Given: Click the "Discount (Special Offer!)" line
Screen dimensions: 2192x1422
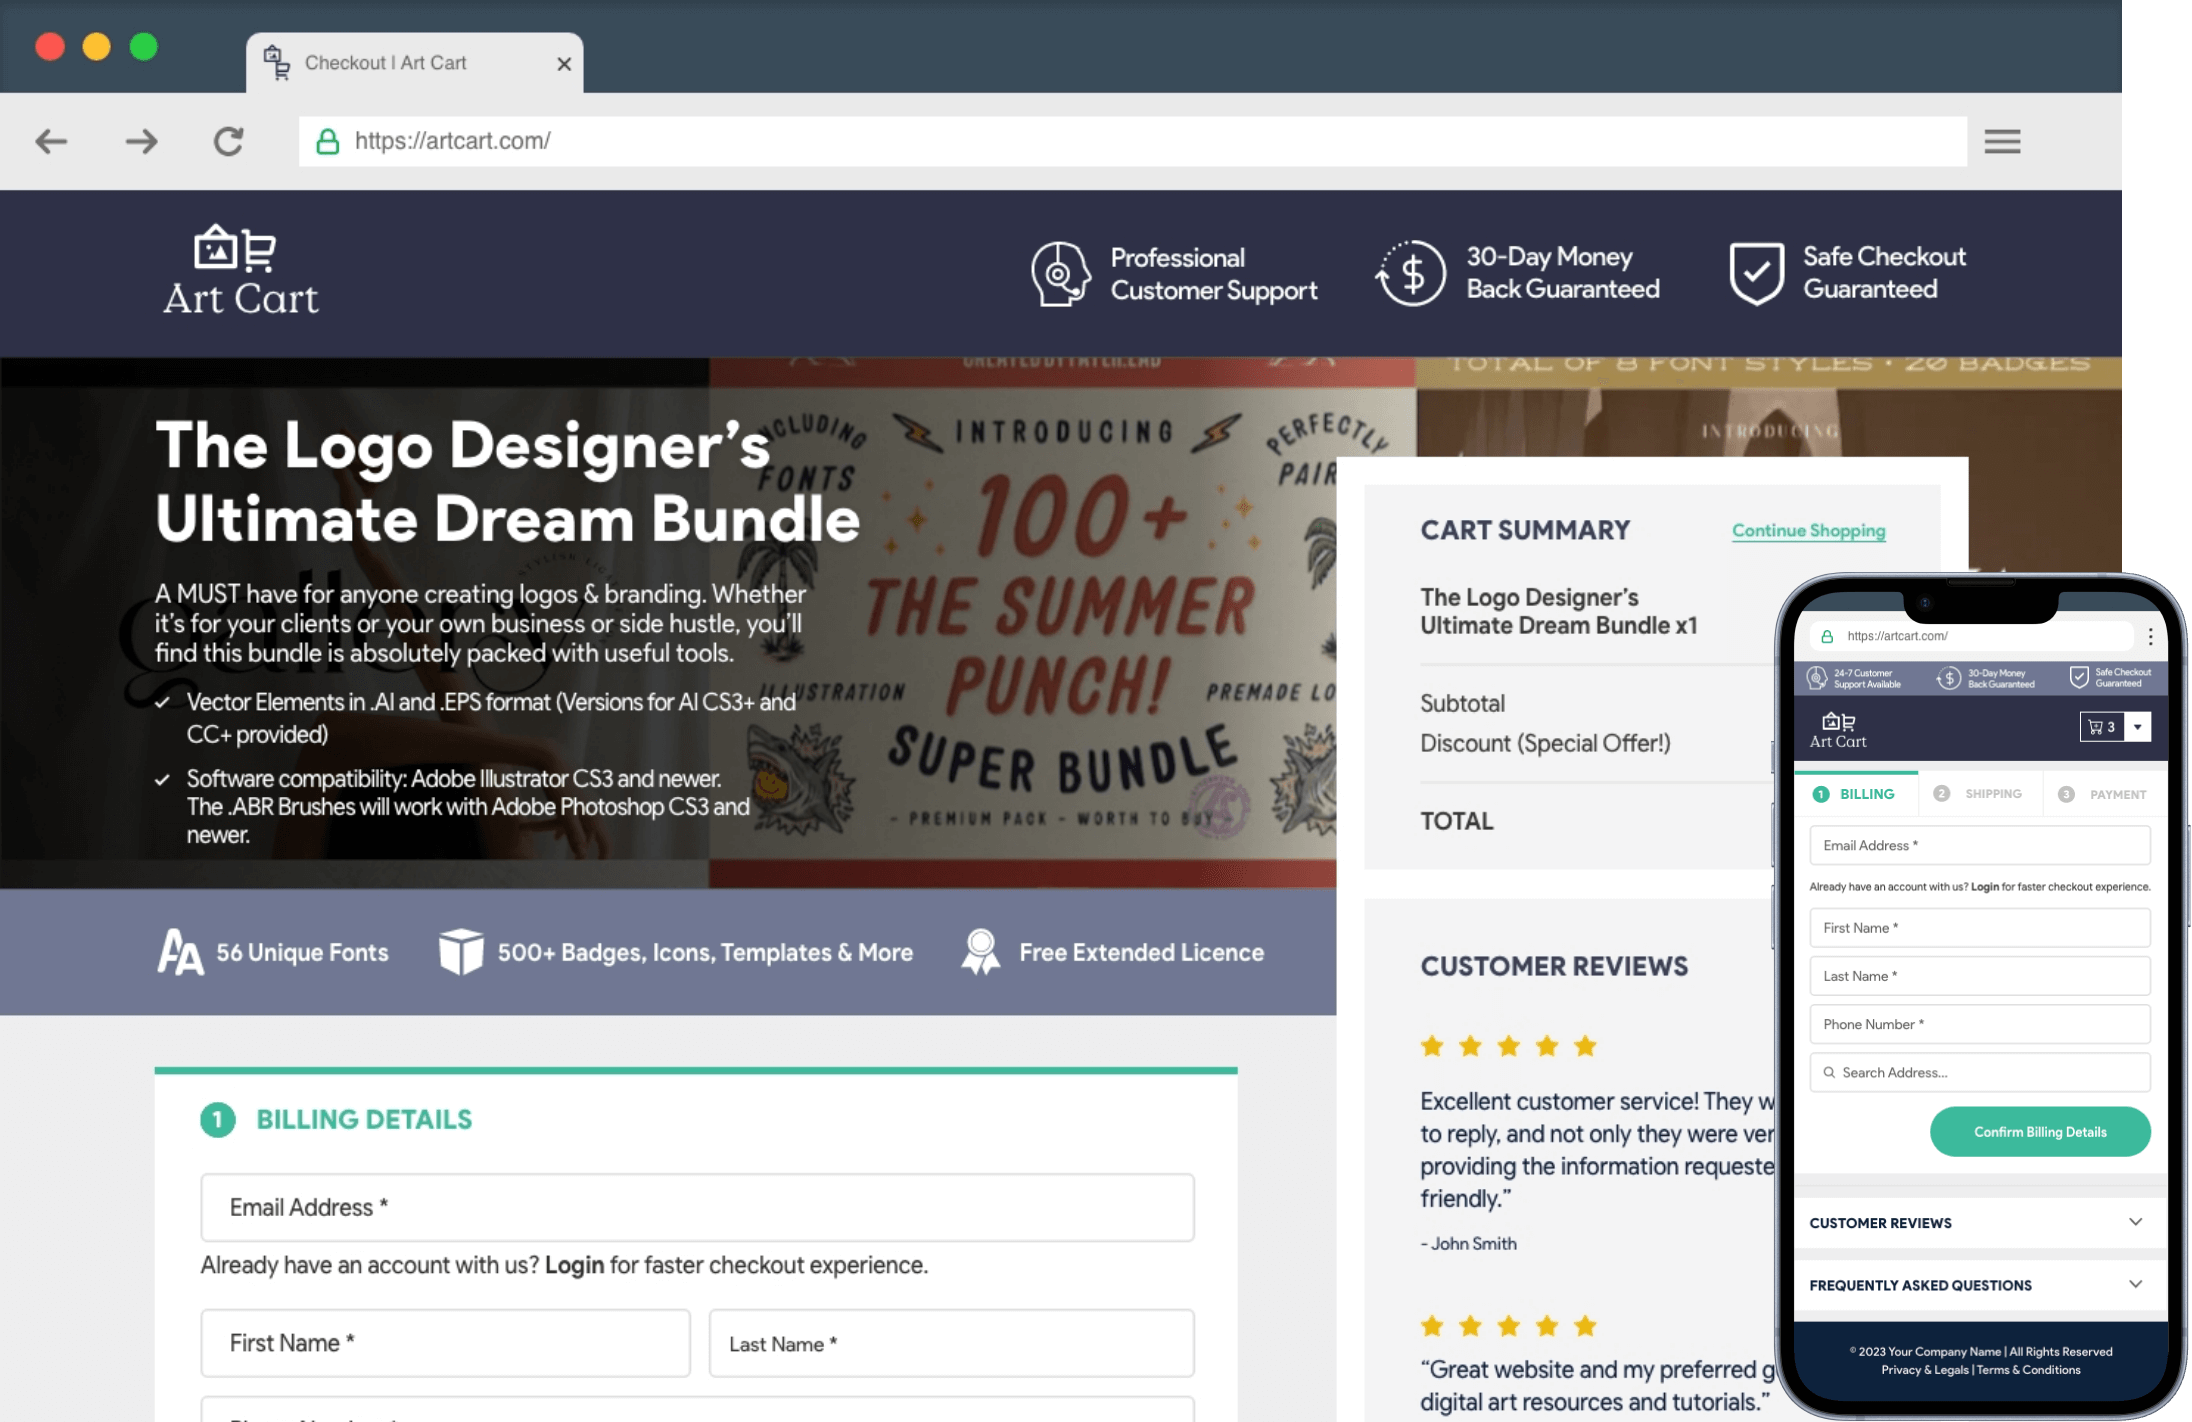Looking at the screenshot, I should tap(1545, 743).
